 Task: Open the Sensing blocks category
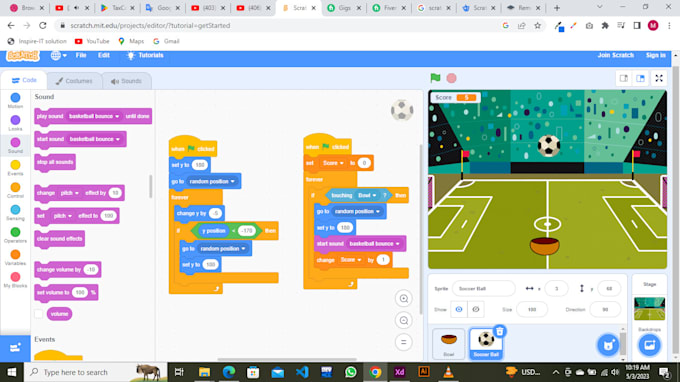(x=15, y=212)
